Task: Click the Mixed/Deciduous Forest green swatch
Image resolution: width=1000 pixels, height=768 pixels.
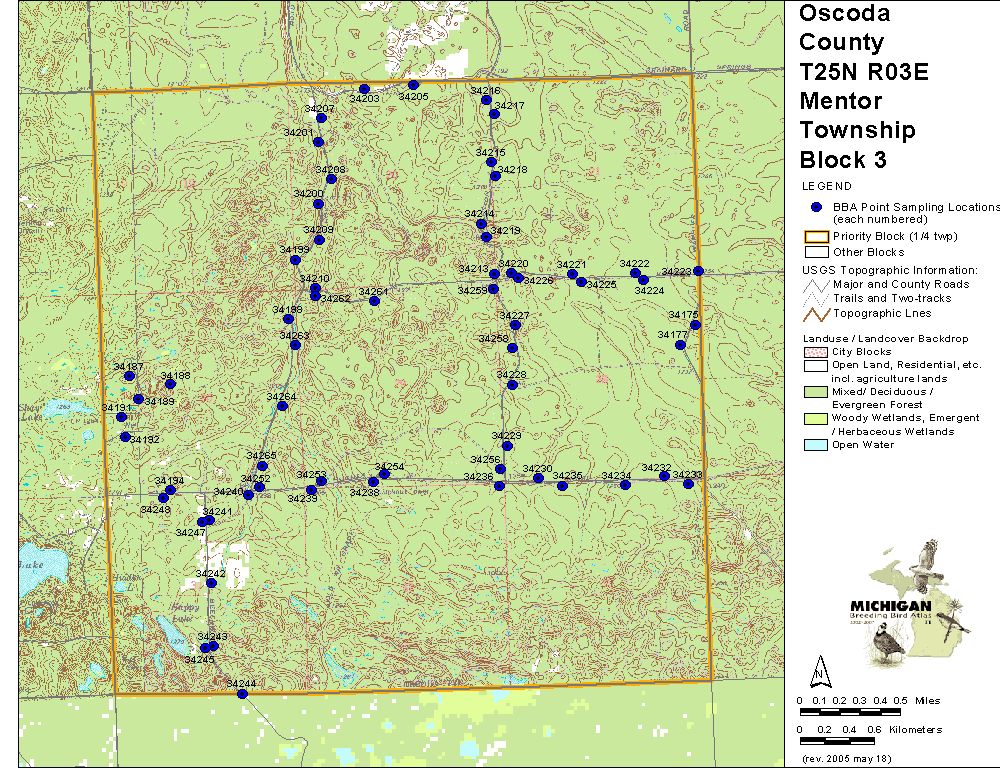Action: click(814, 392)
